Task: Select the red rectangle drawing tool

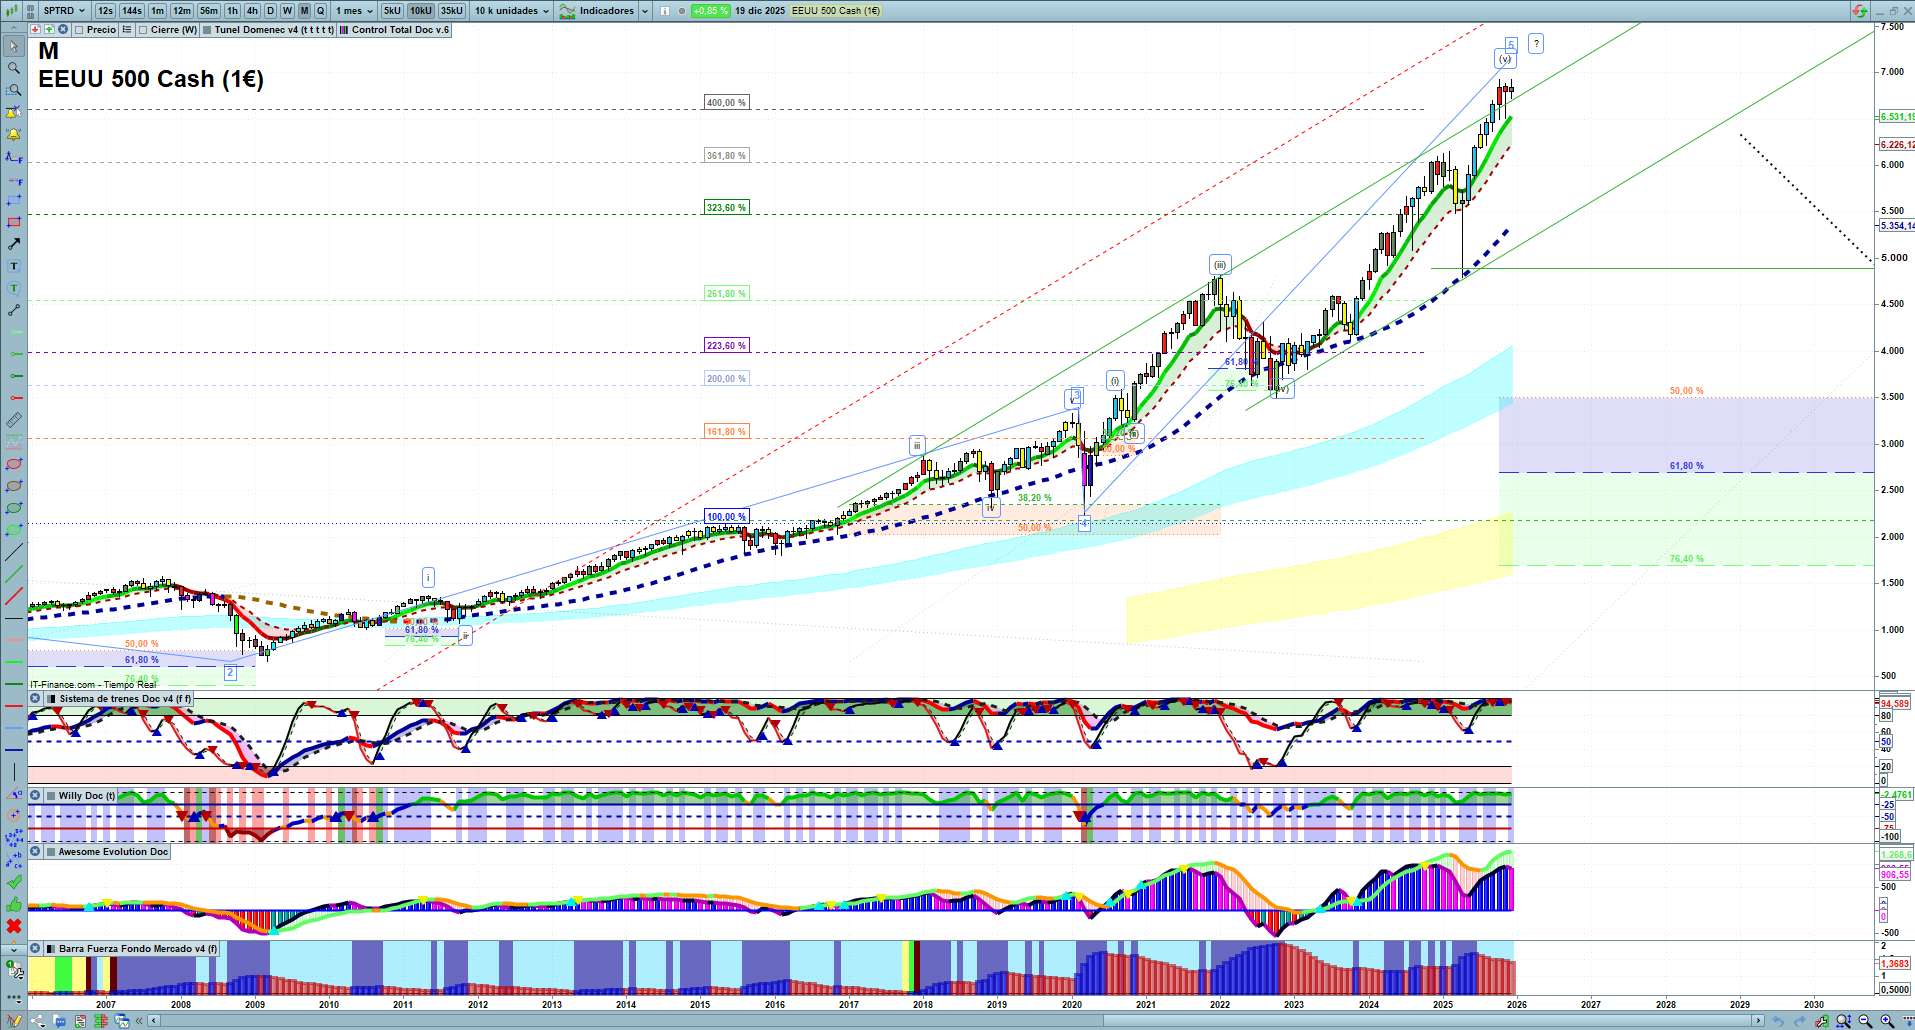Action: click(14, 222)
